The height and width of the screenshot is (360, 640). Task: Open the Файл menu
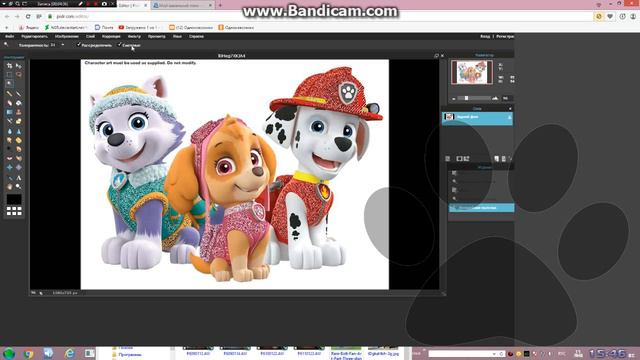[9, 36]
